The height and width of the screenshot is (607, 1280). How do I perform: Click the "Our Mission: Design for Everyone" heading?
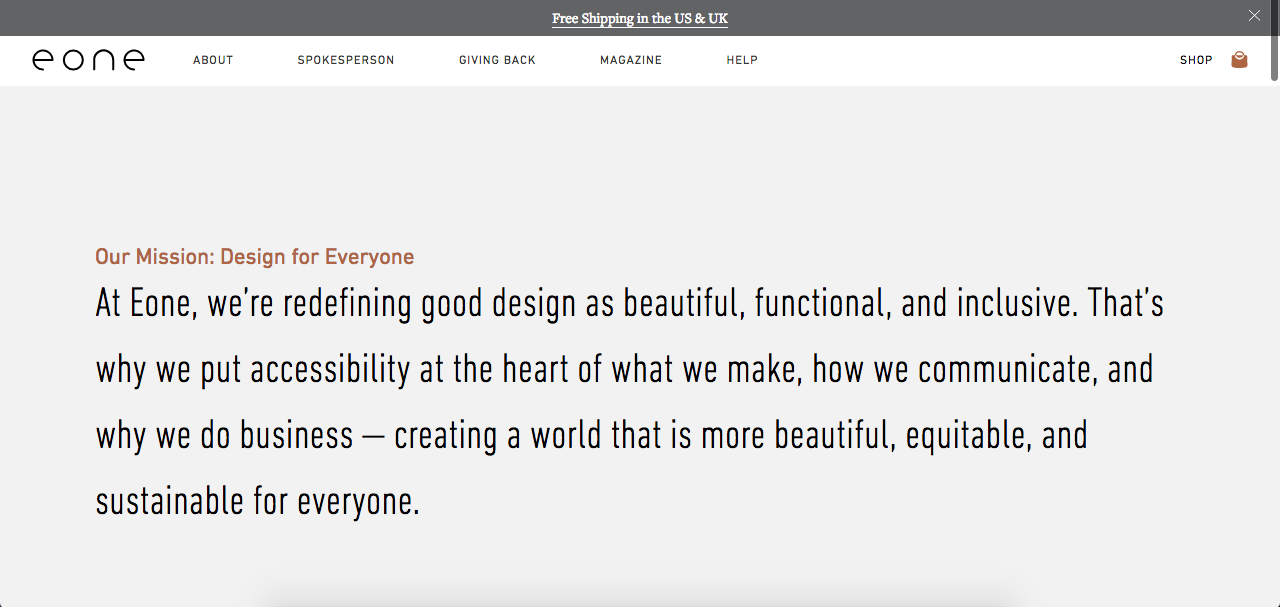coord(254,257)
